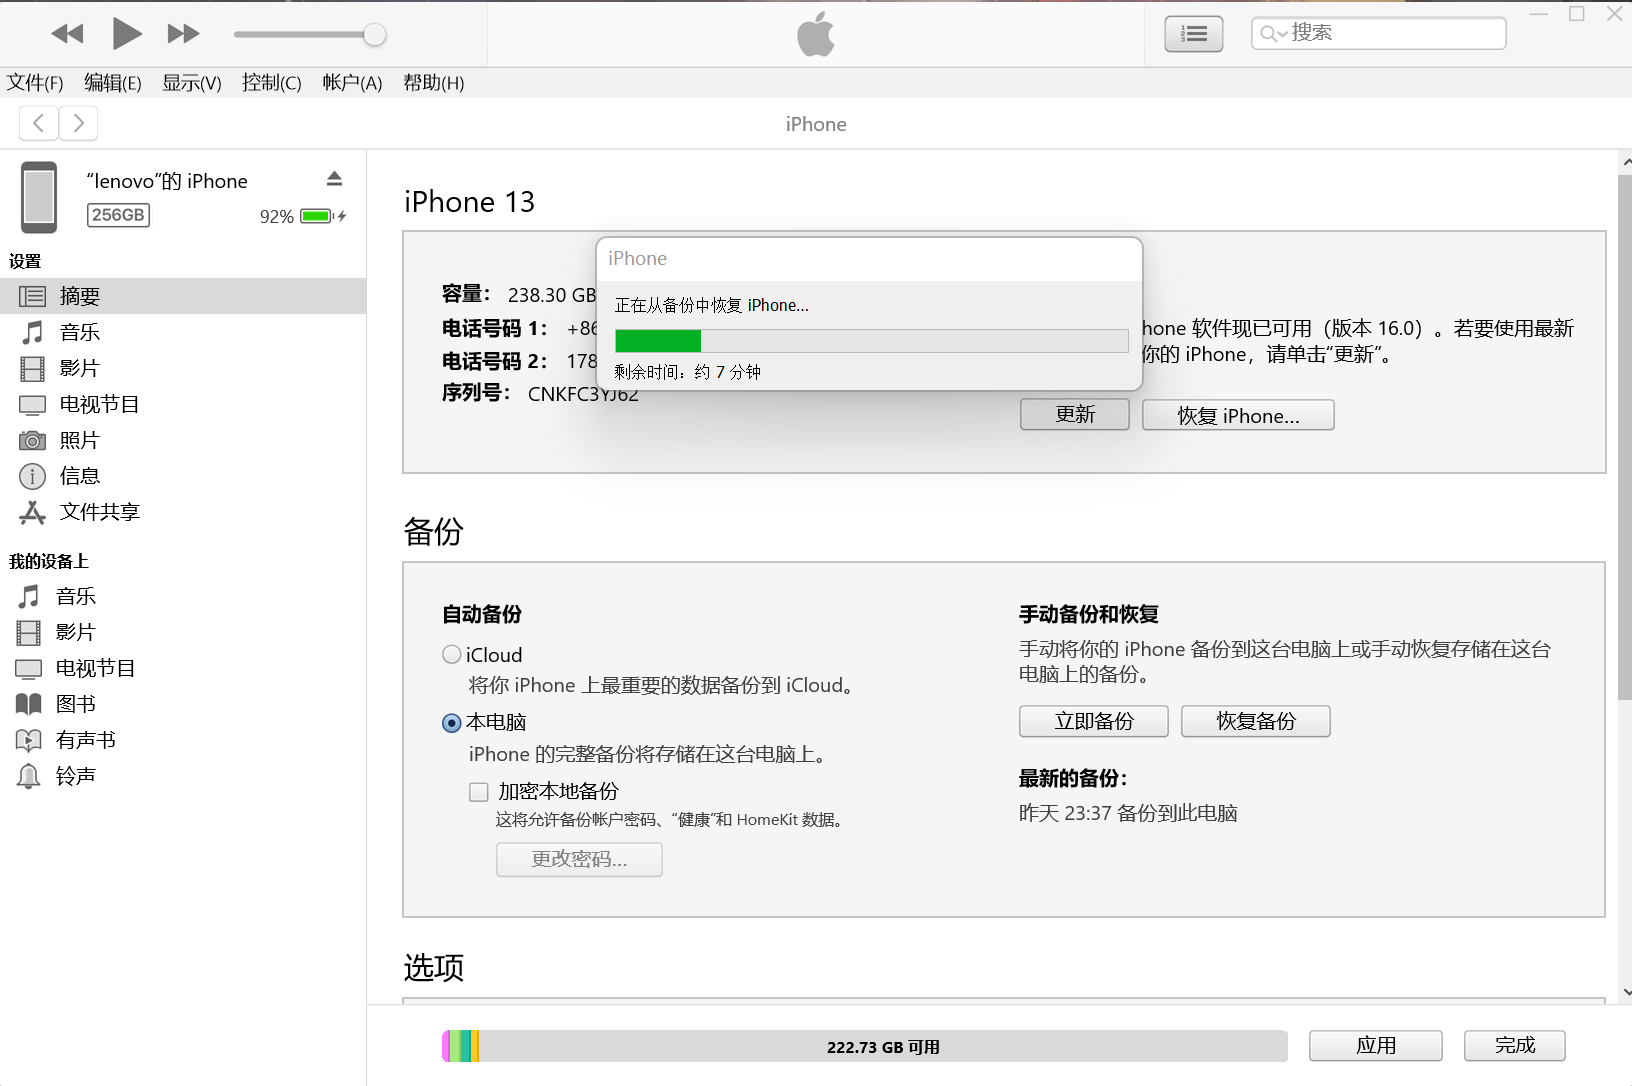Screen dimensions: 1632x1086
Task: Click the 恢复备份 button
Action: point(1256,721)
